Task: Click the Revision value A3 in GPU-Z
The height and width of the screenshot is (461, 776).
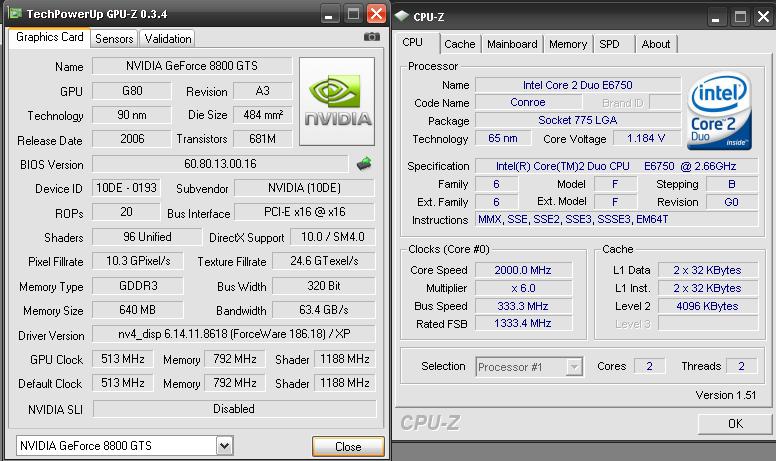Action: (263, 91)
